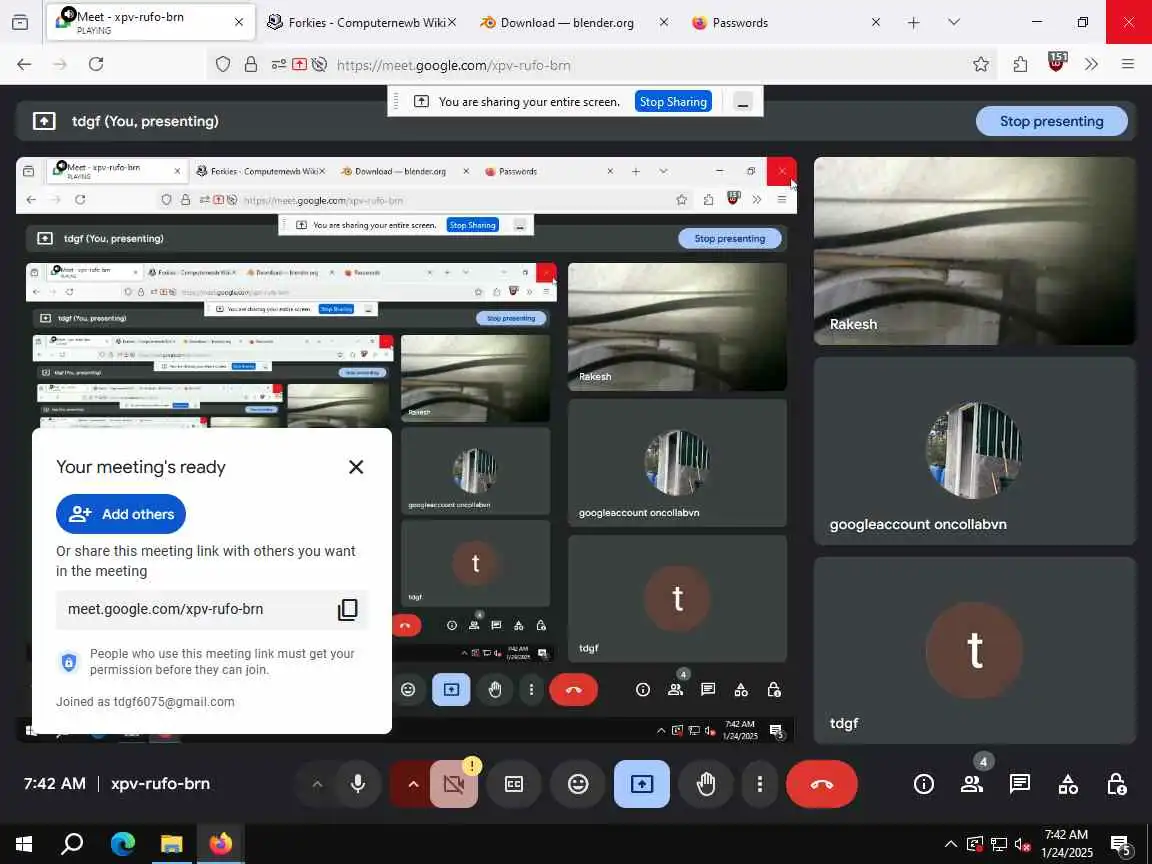Close the Your meeting's ready dialog
This screenshot has height=864, width=1152.
(x=356, y=467)
